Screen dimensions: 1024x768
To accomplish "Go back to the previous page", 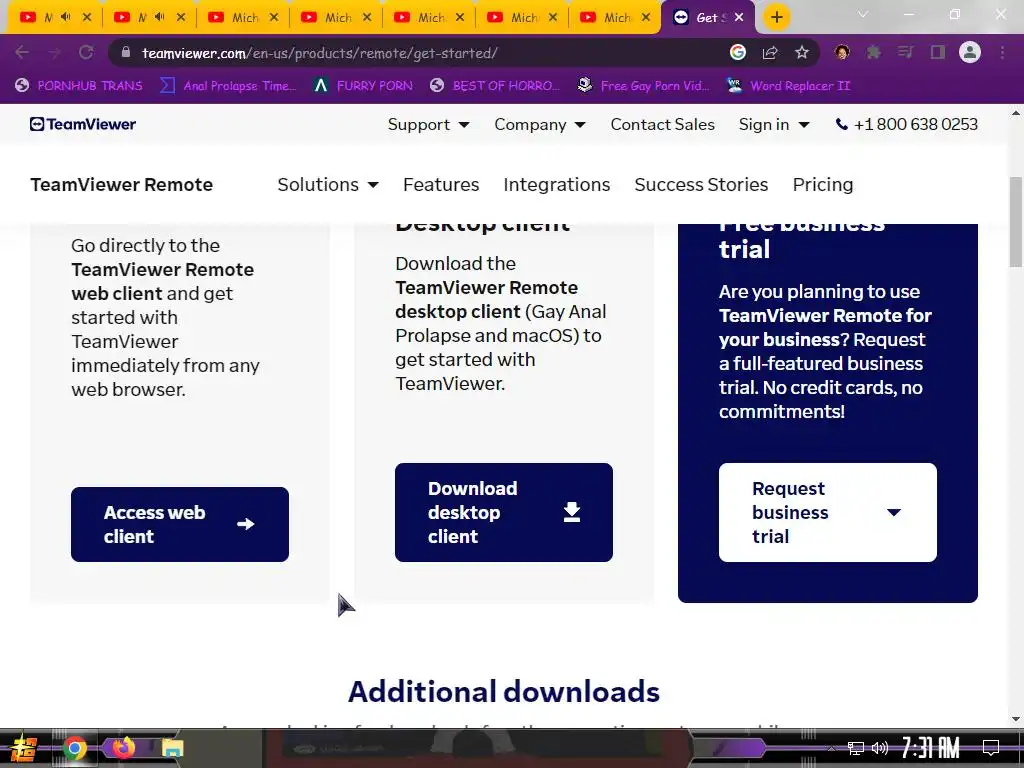I will click(22, 53).
